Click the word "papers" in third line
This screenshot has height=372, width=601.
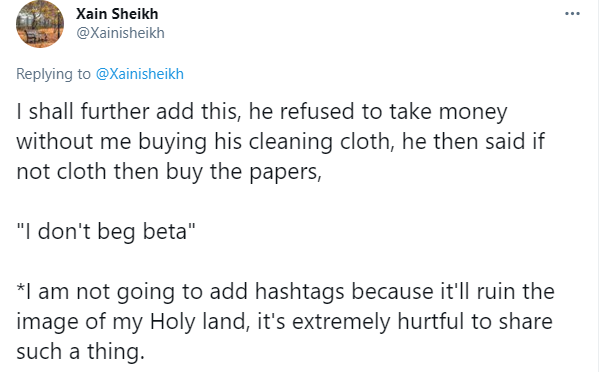285,172
